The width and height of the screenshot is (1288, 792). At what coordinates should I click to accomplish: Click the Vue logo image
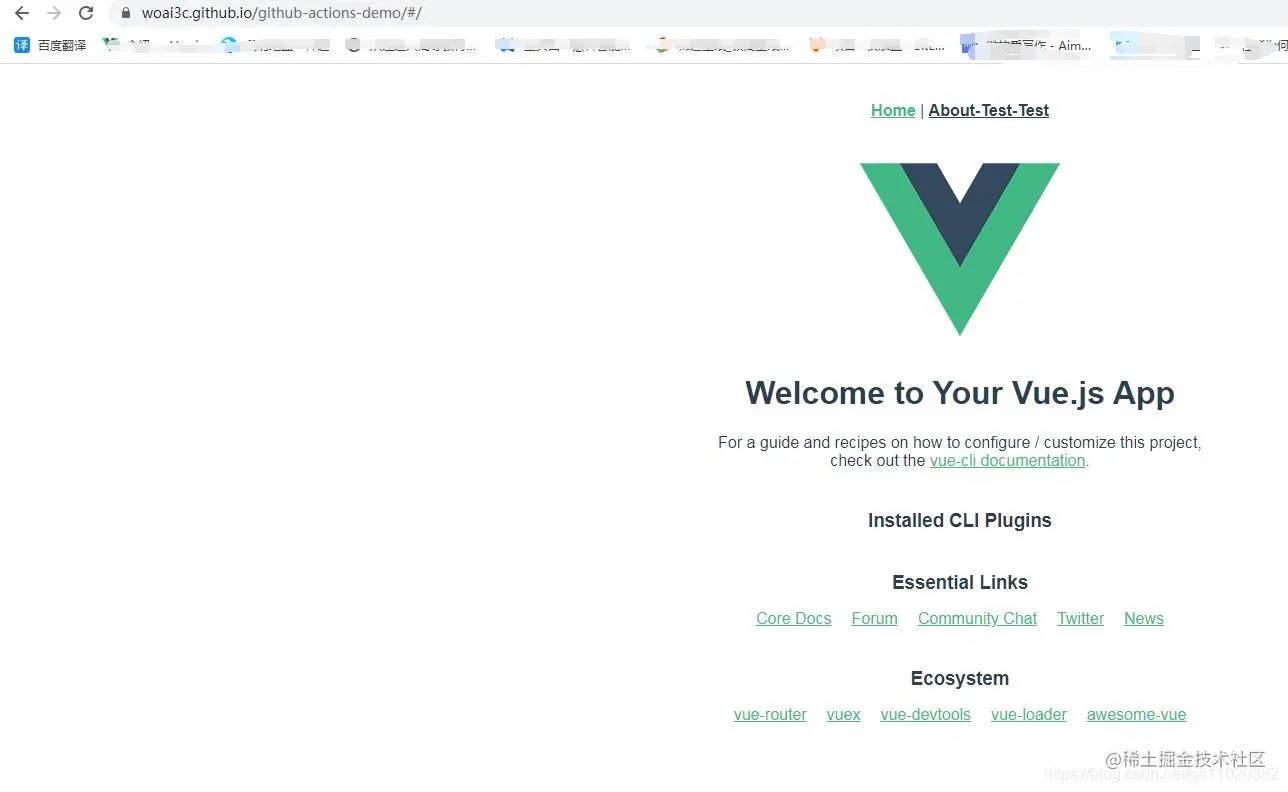[960, 249]
